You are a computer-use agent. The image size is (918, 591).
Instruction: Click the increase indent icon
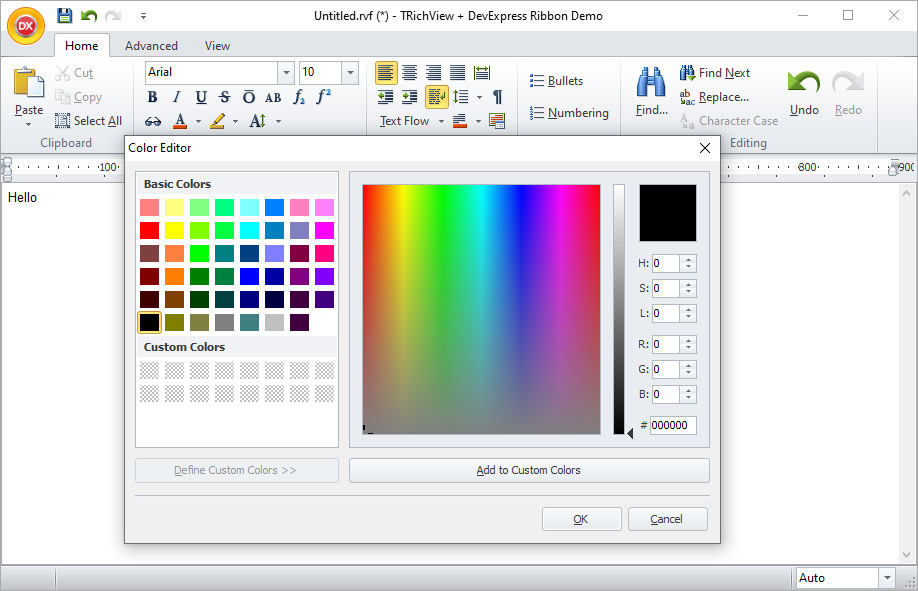[410, 97]
